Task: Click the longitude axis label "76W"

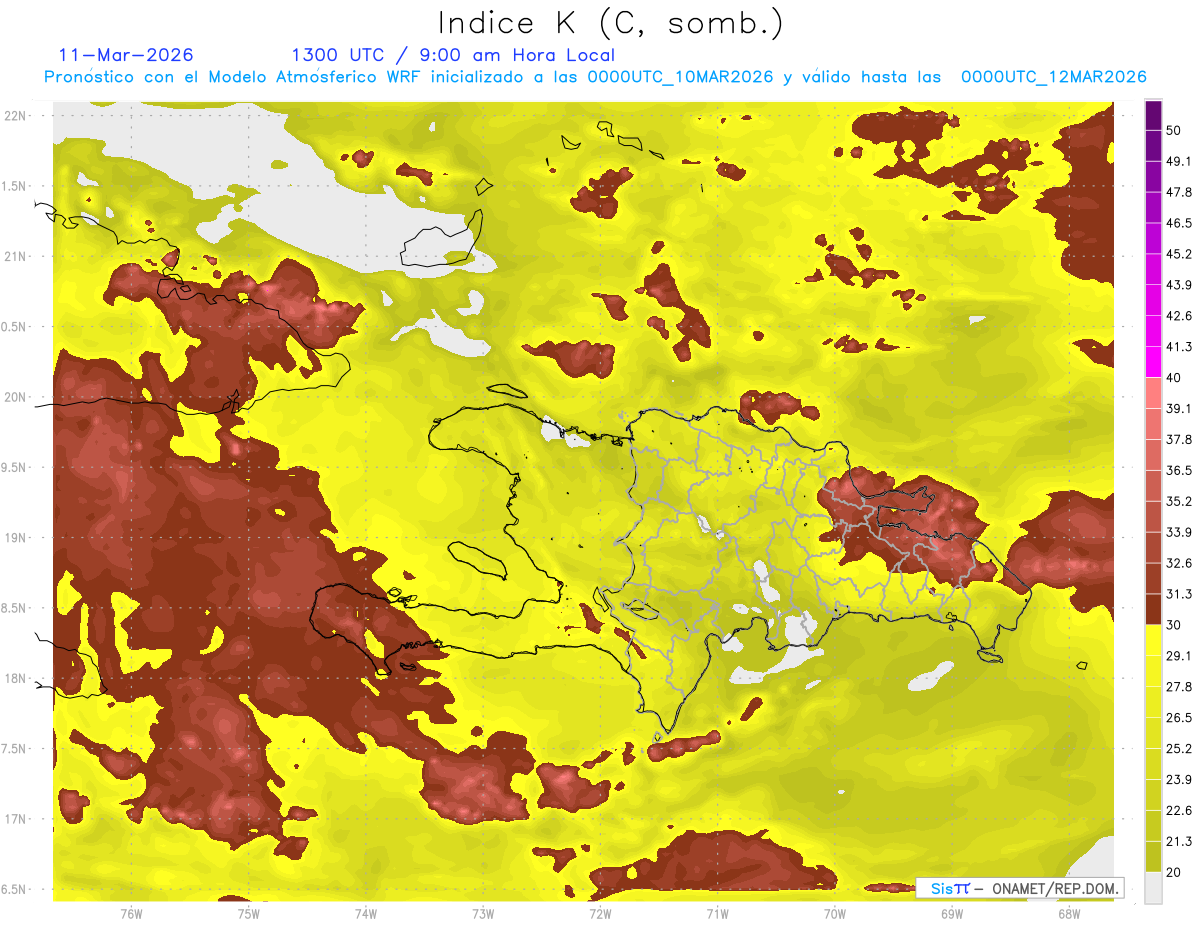Action: click(131, 913)
